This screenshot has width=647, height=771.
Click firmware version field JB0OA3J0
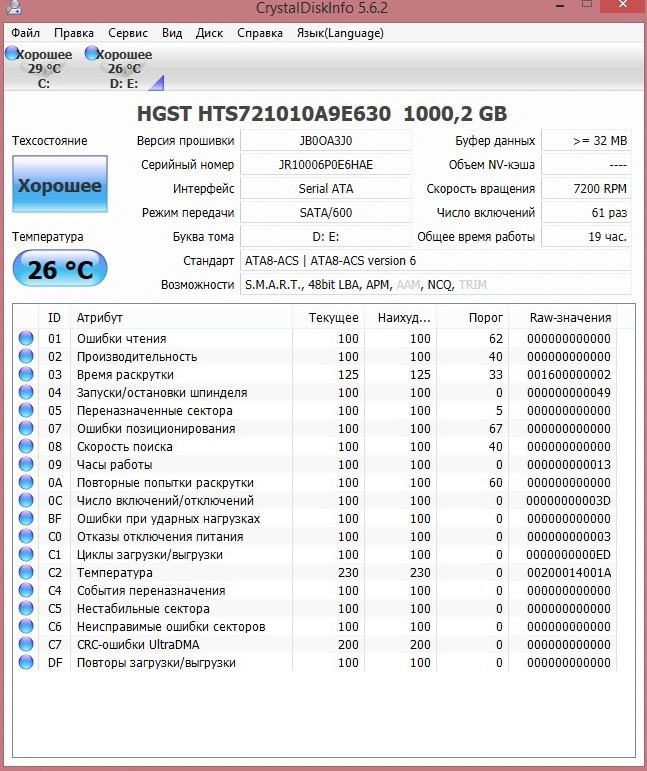[x=325, y=141]
